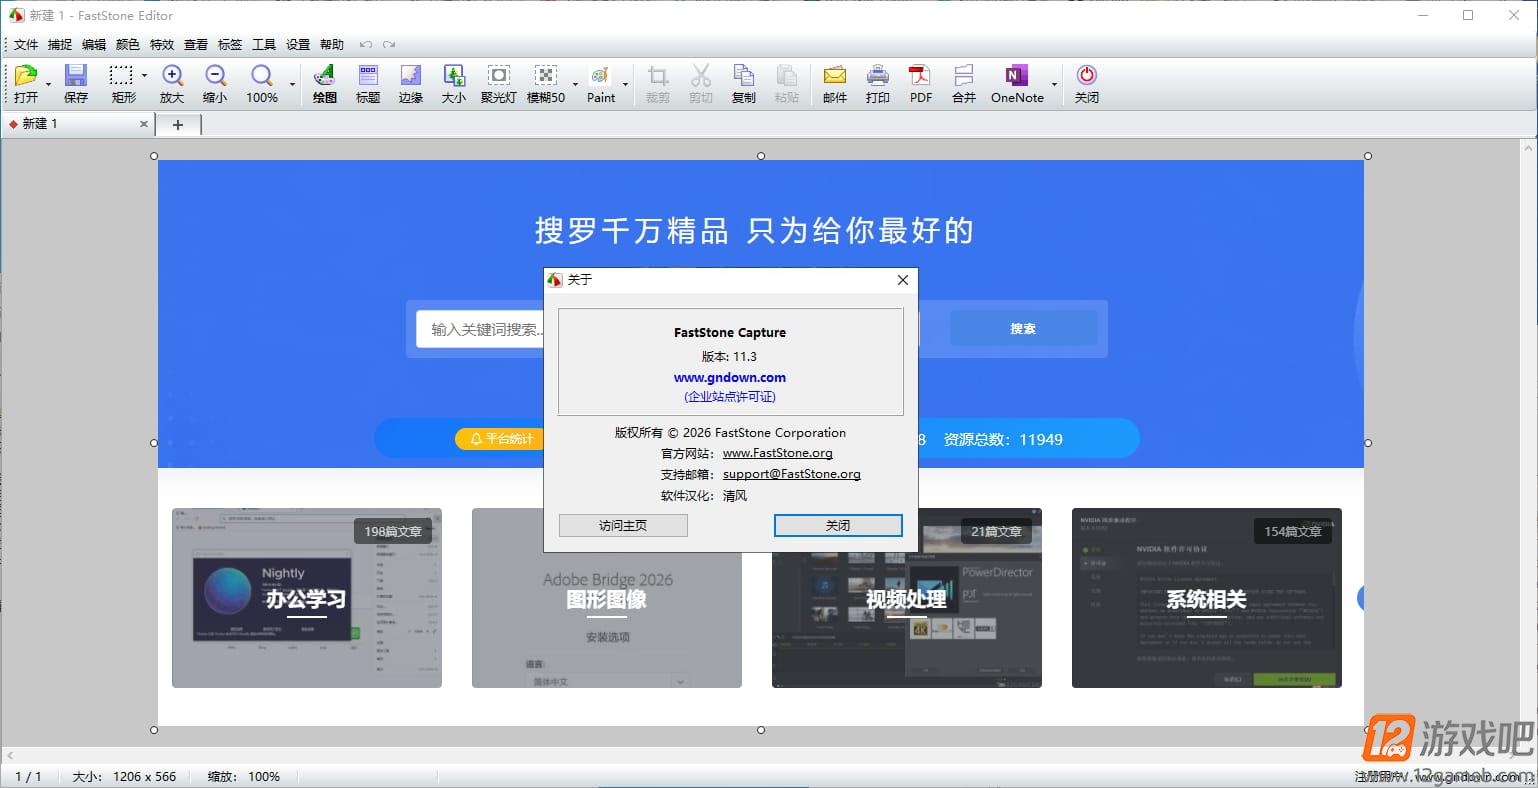Expand the Paint external editor dropdown
The width and height of the screenshot is (1538, 788).
[x=626, y=84]
